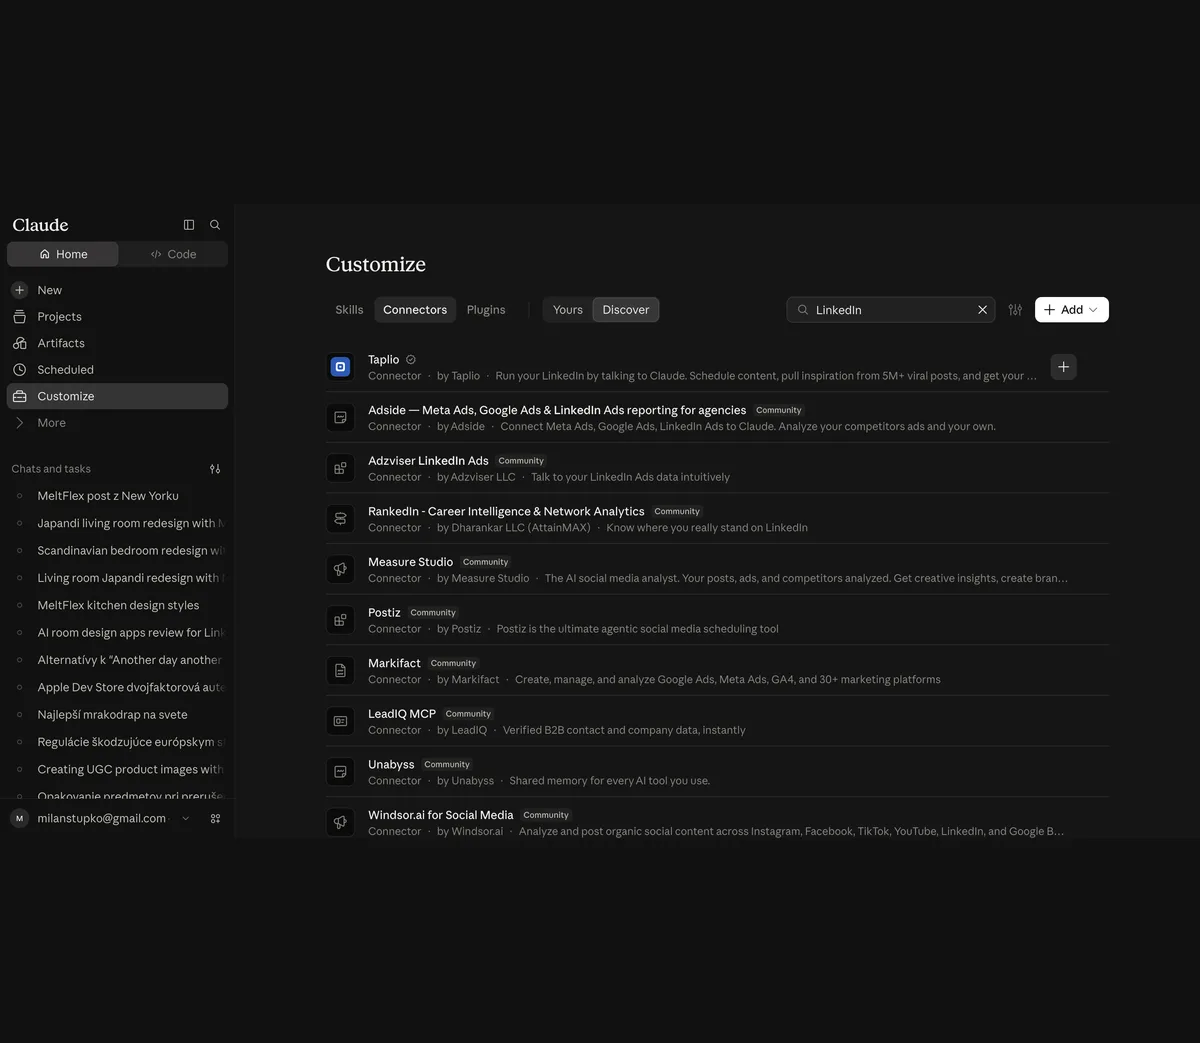The height and width of the screenshot is (1043, 1200).
Task: Open chat Creating UGC product images
Action: tap(117, 769)
